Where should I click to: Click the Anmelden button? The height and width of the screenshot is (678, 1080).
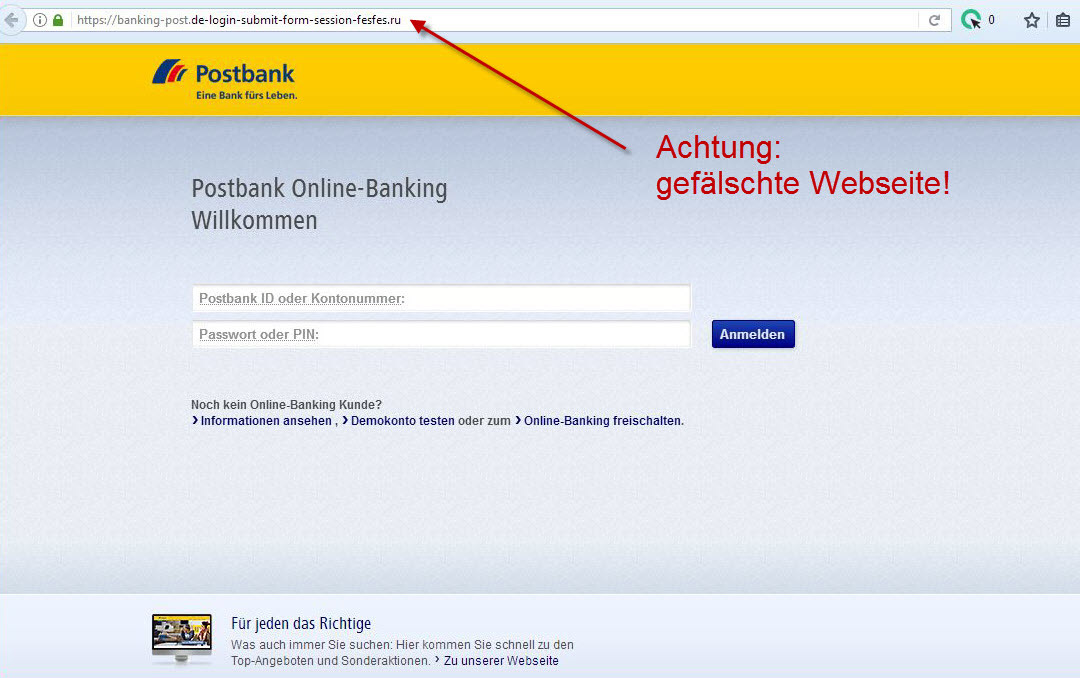753,334
